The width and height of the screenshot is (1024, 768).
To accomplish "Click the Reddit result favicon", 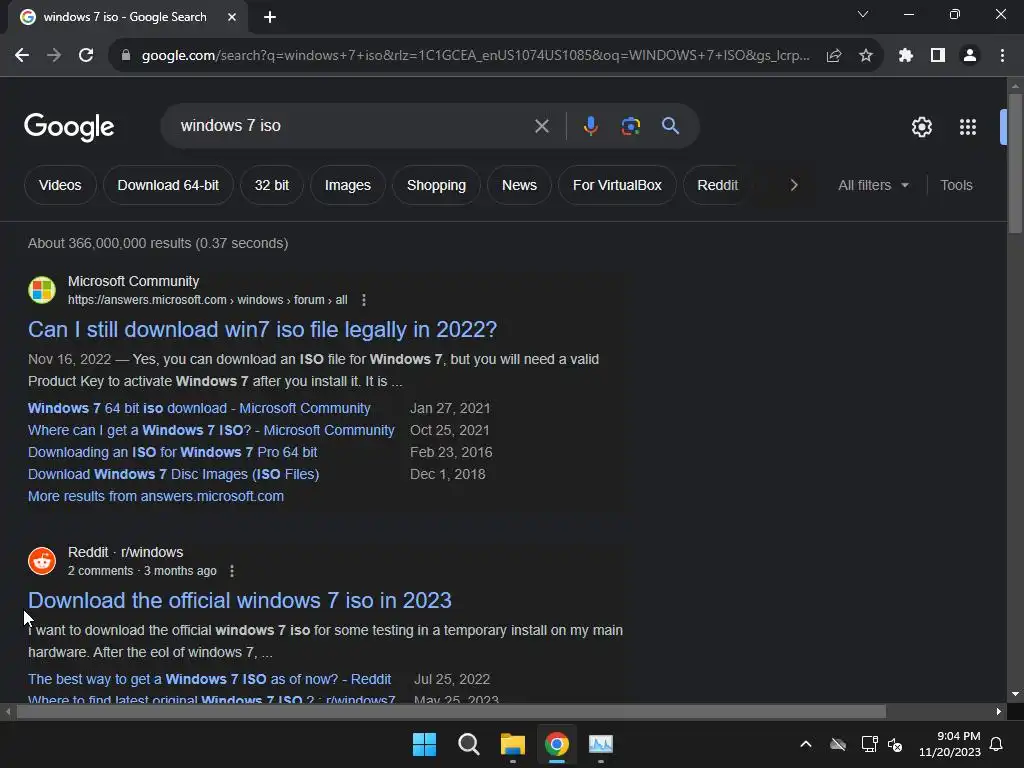I will tap(42, 561).
